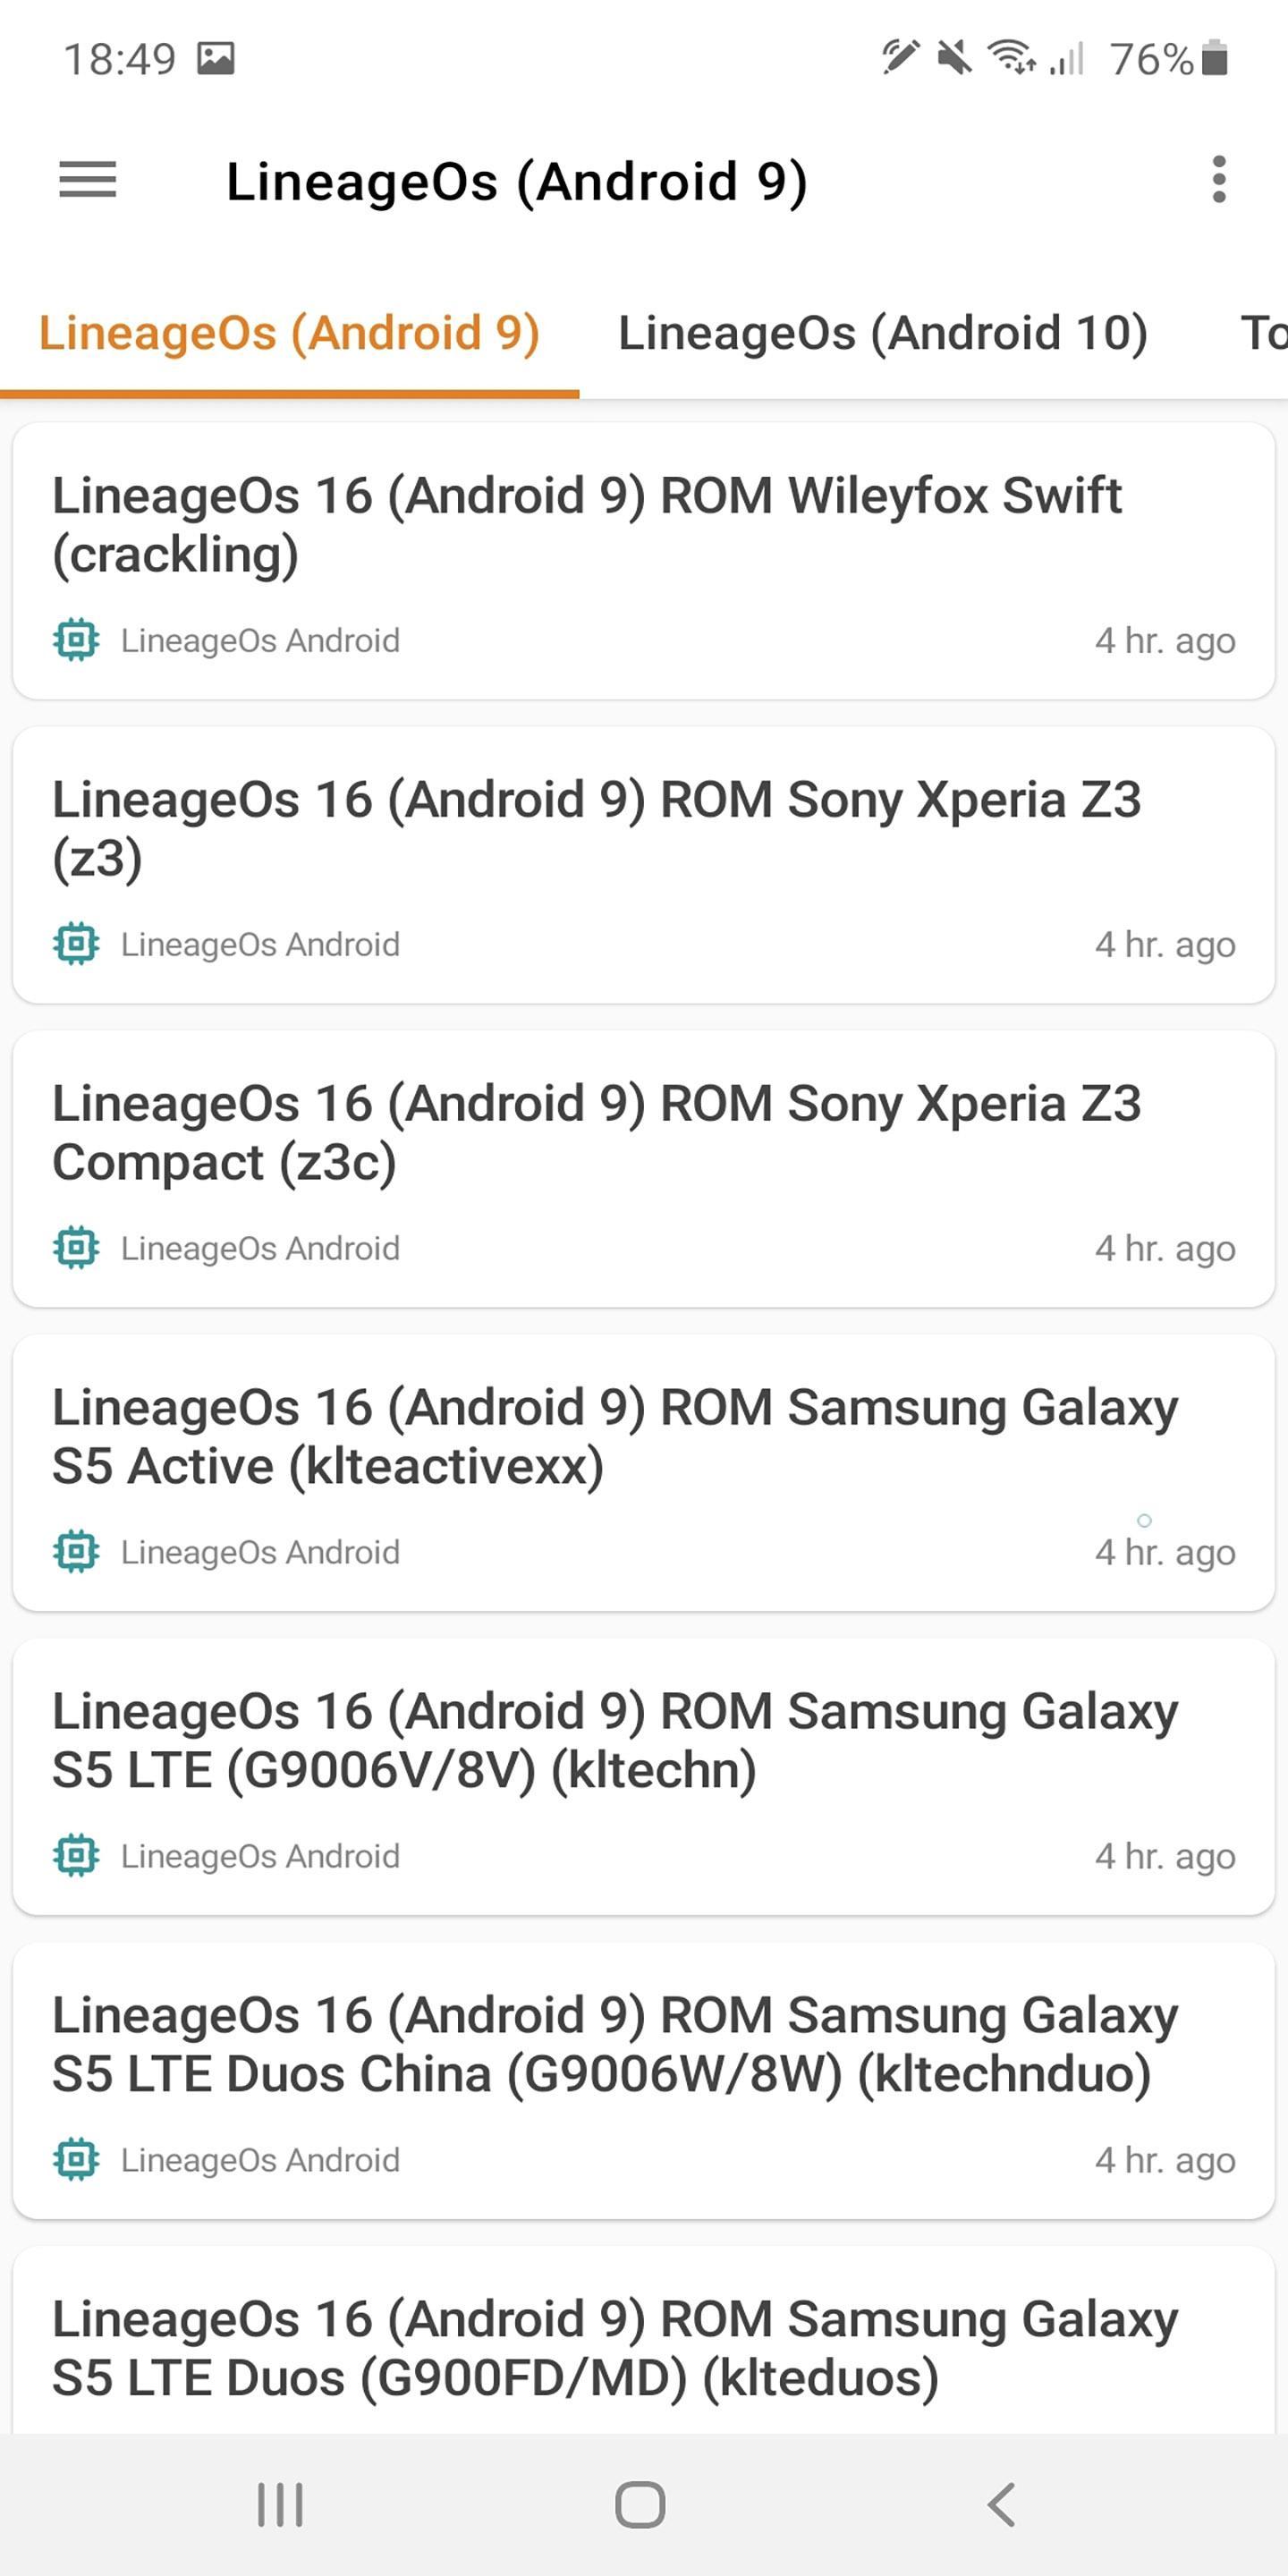Tap the chip icon on kltechn card

coord(76,1856)
